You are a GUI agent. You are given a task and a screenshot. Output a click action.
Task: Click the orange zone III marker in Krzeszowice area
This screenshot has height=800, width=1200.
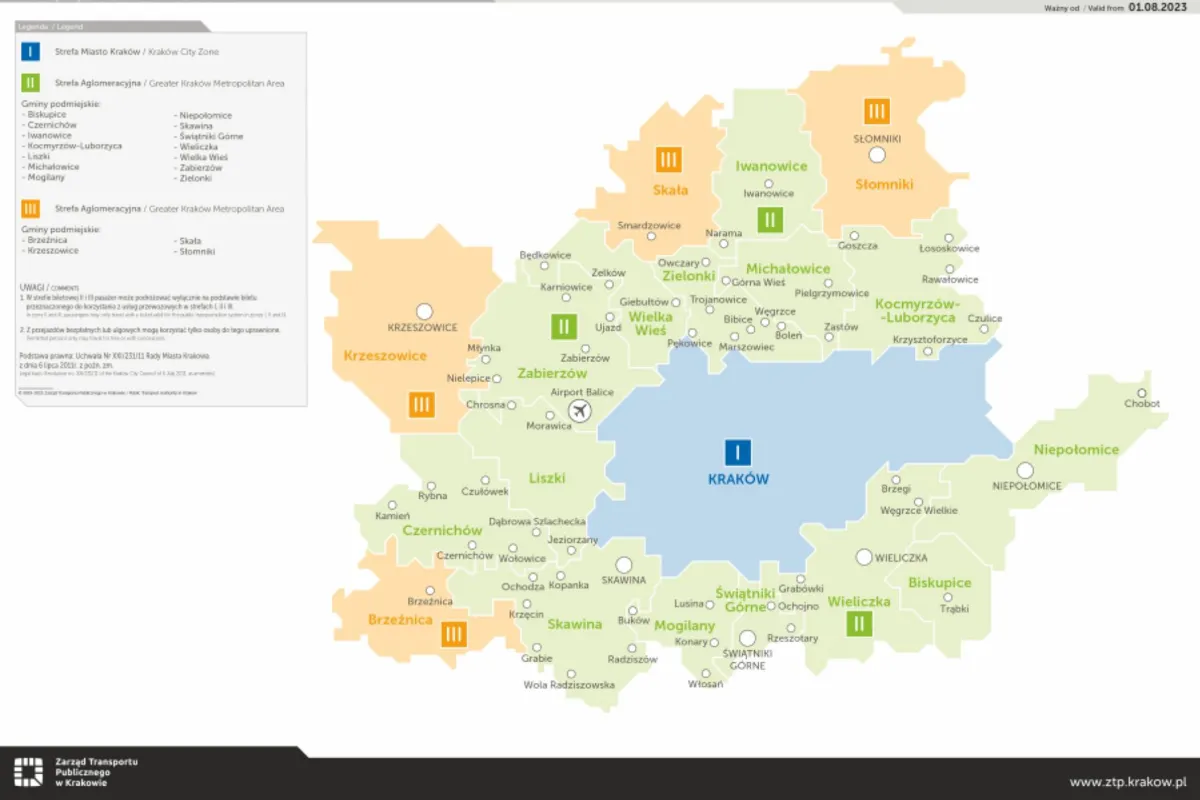coord(421,404)
